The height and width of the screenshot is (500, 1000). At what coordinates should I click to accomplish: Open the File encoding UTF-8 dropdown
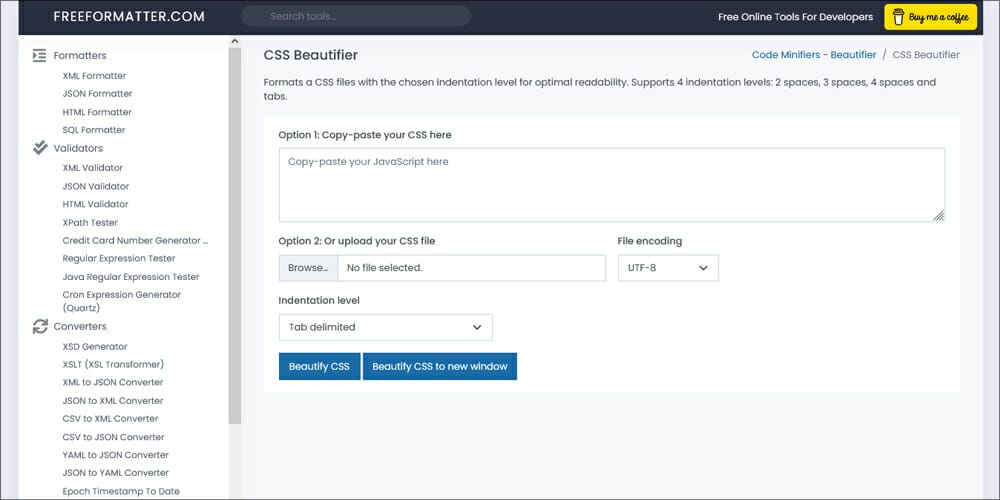coord(668,268)
